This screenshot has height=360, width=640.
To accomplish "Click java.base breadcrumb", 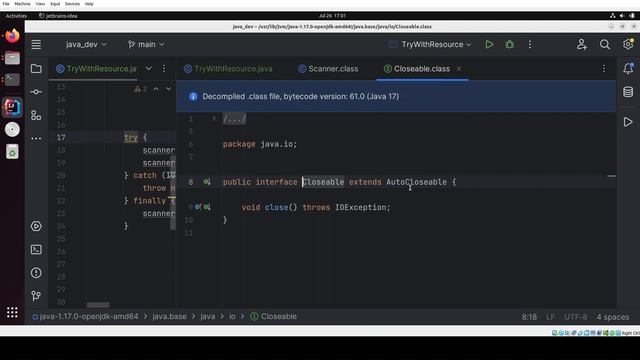I will (x=169, y=316).
